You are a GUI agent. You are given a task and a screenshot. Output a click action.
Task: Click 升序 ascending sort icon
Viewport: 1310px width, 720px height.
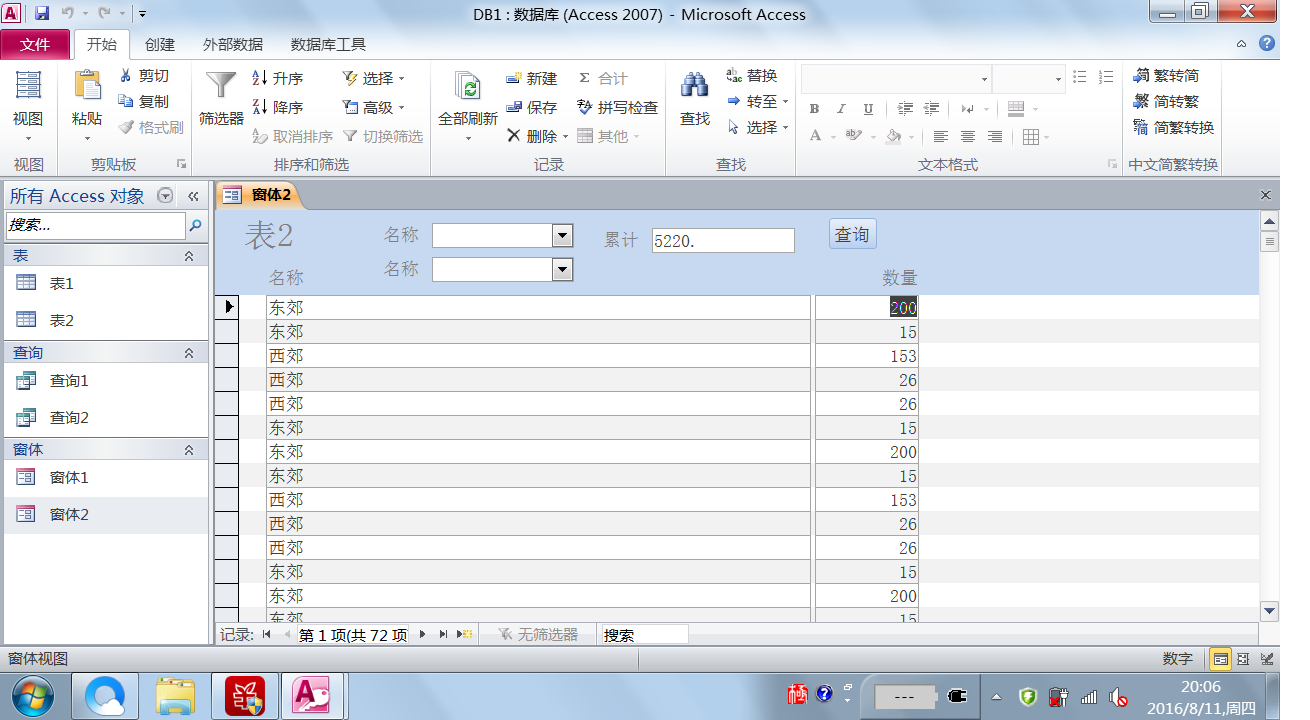(x=260, y=78)
